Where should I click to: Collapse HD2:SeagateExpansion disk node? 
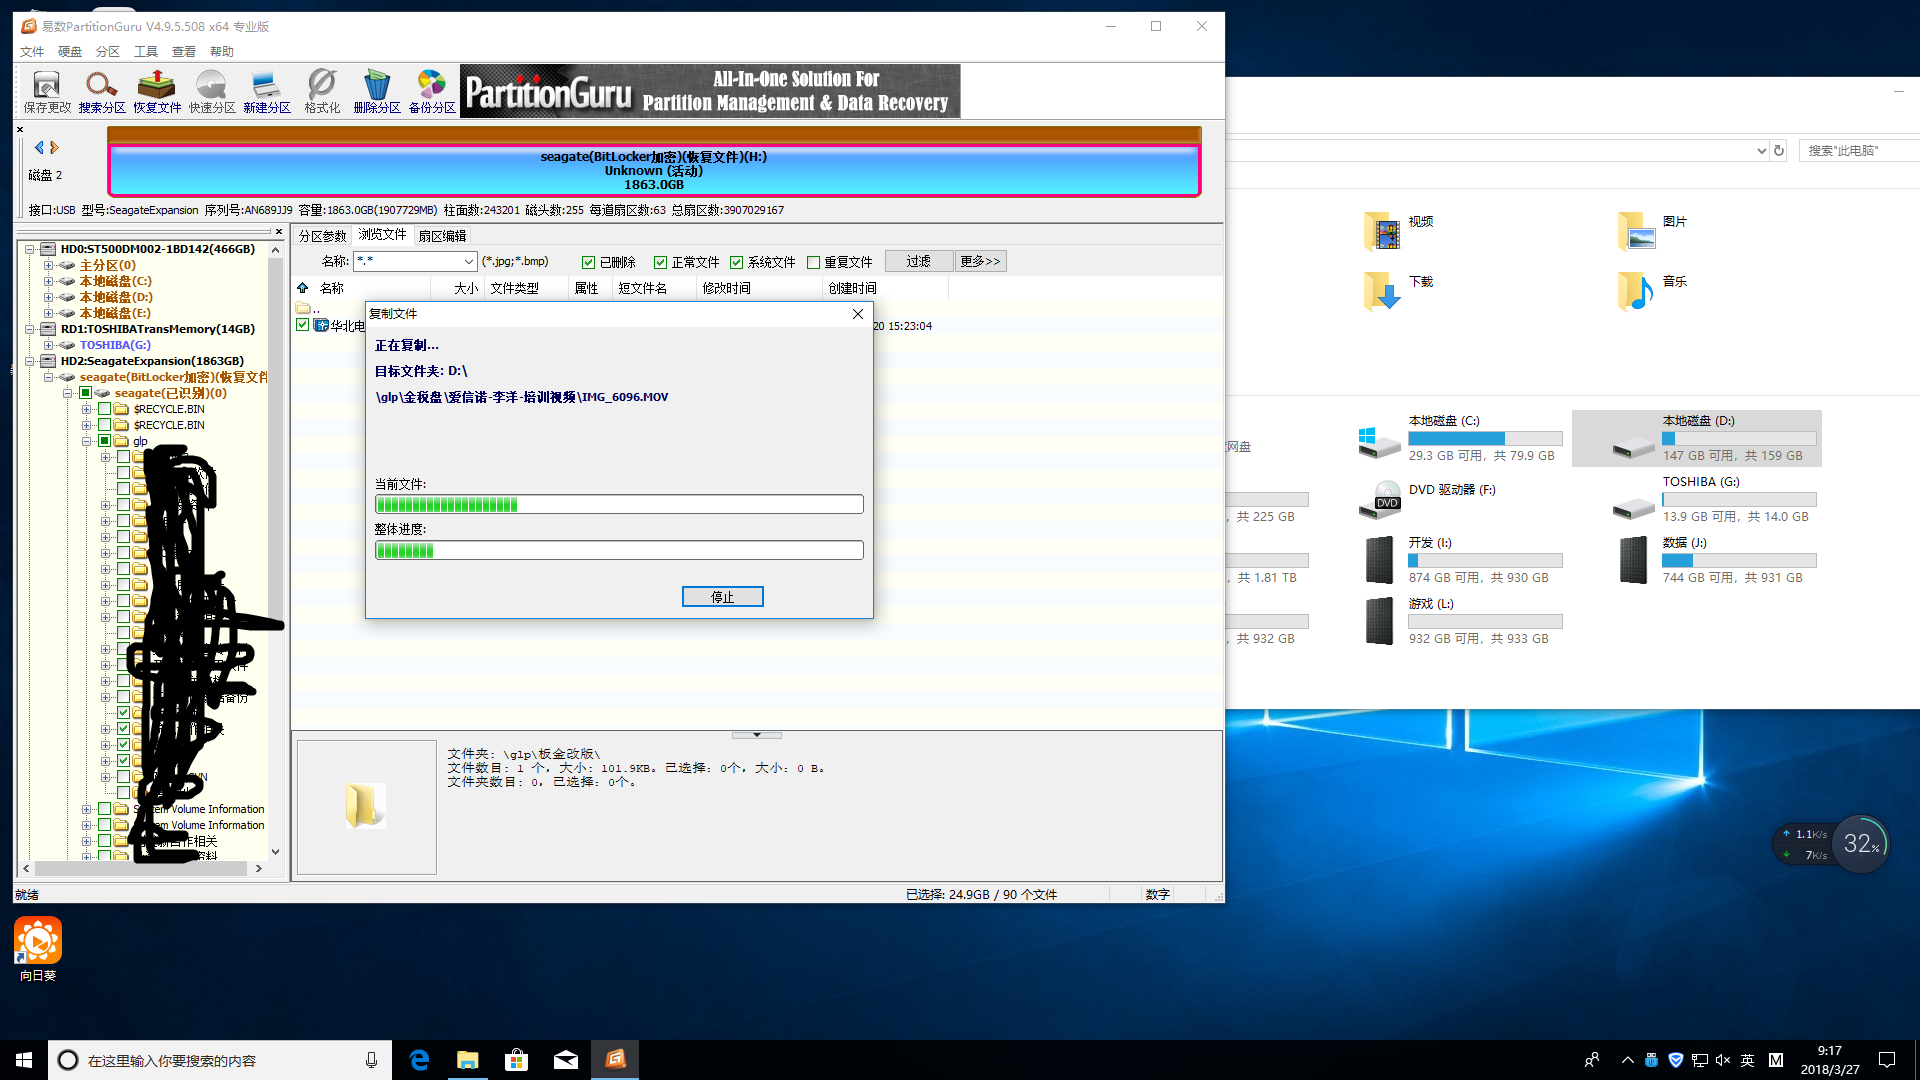coord(30,361)
